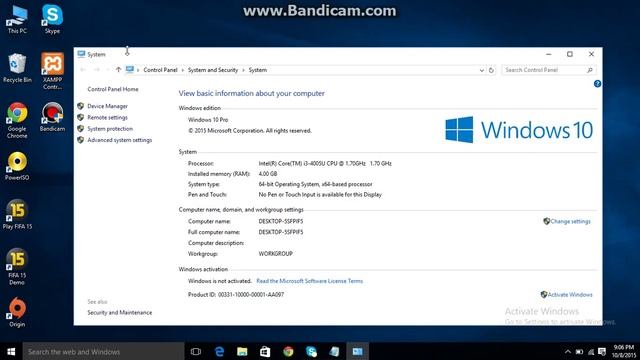The image size is (640, 360).
Task: Expand the address bar history dropdown
Action: click(482, 70)
